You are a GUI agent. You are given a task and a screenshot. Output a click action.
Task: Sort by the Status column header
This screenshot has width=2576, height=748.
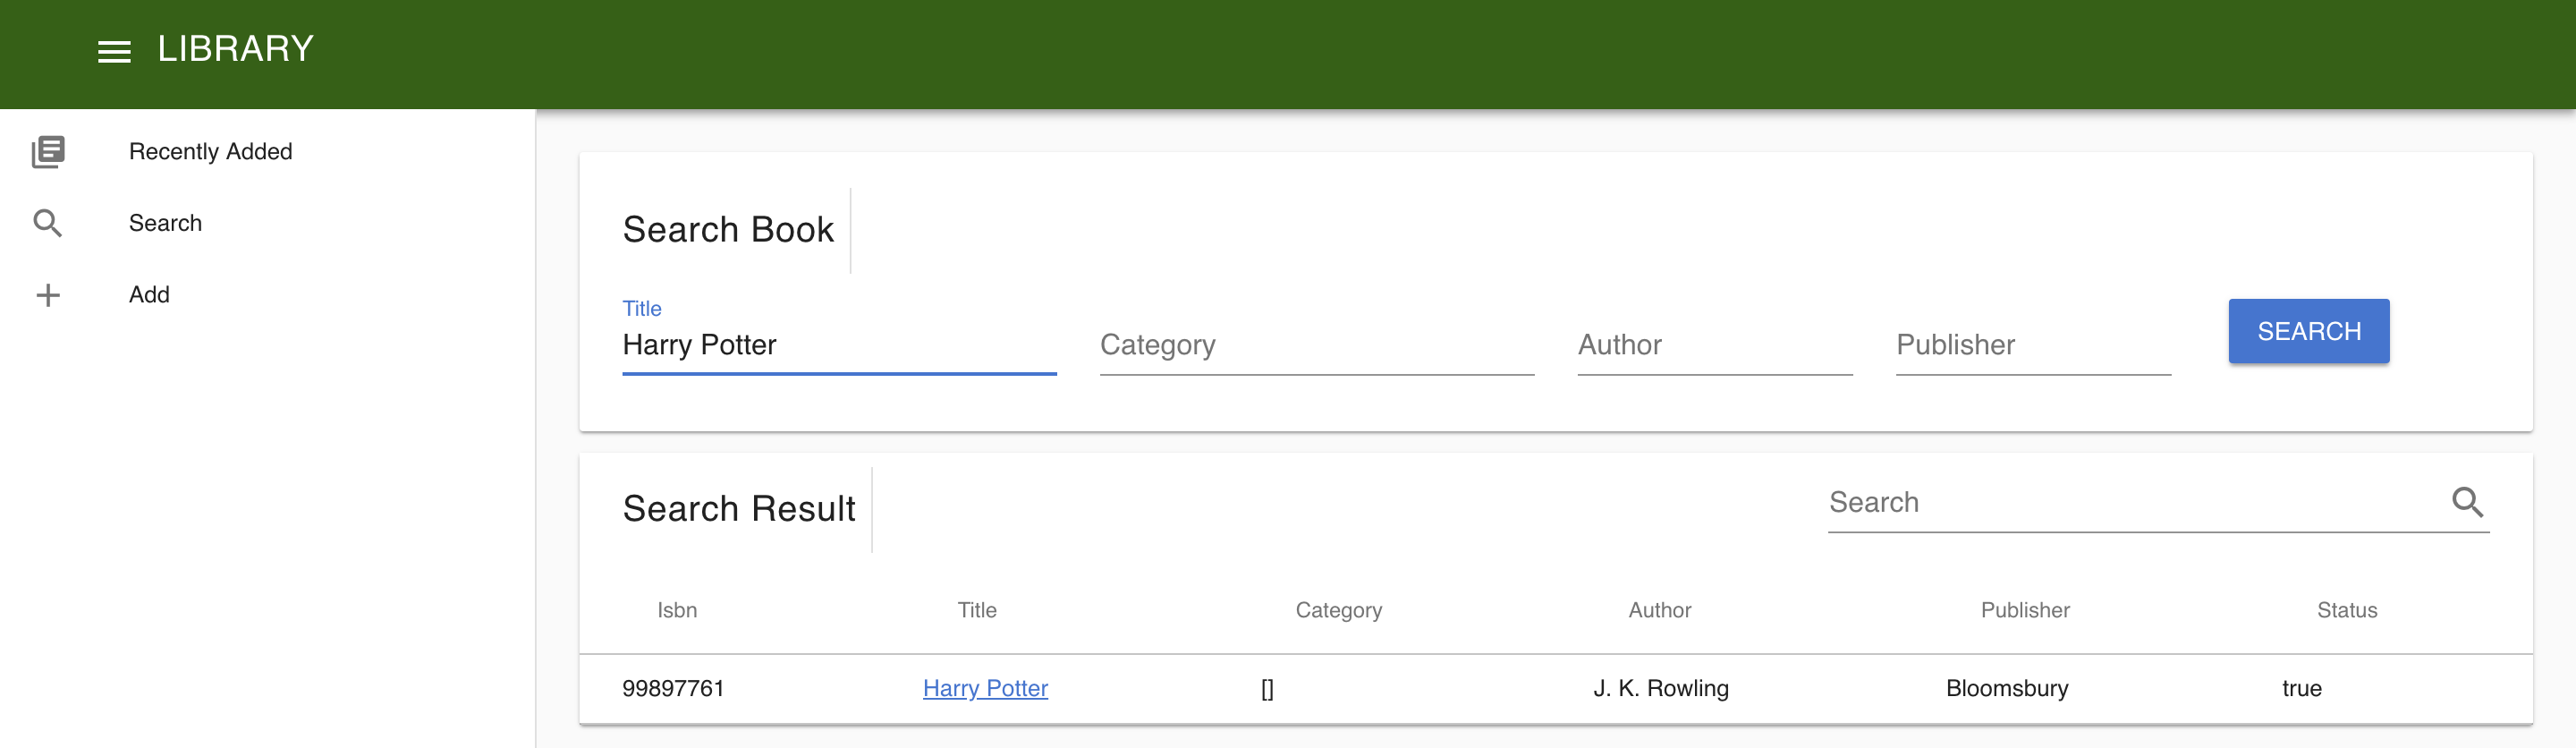pos(2346,610)
